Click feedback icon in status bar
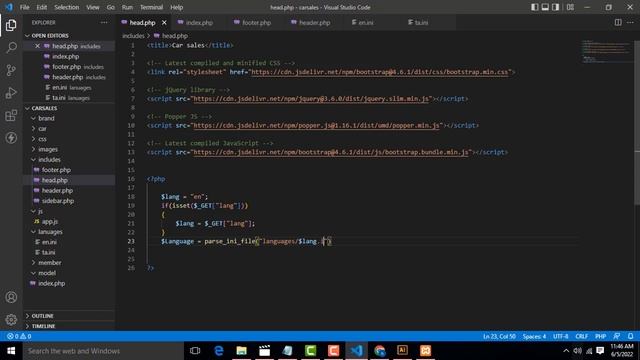640x360 pixels. click(x=616, y=336)
